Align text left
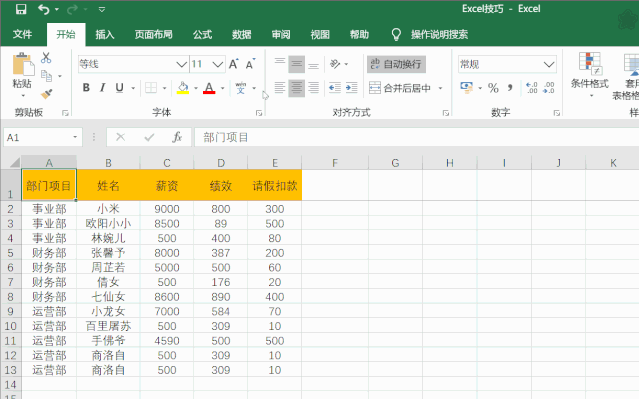 click(280, 88)
